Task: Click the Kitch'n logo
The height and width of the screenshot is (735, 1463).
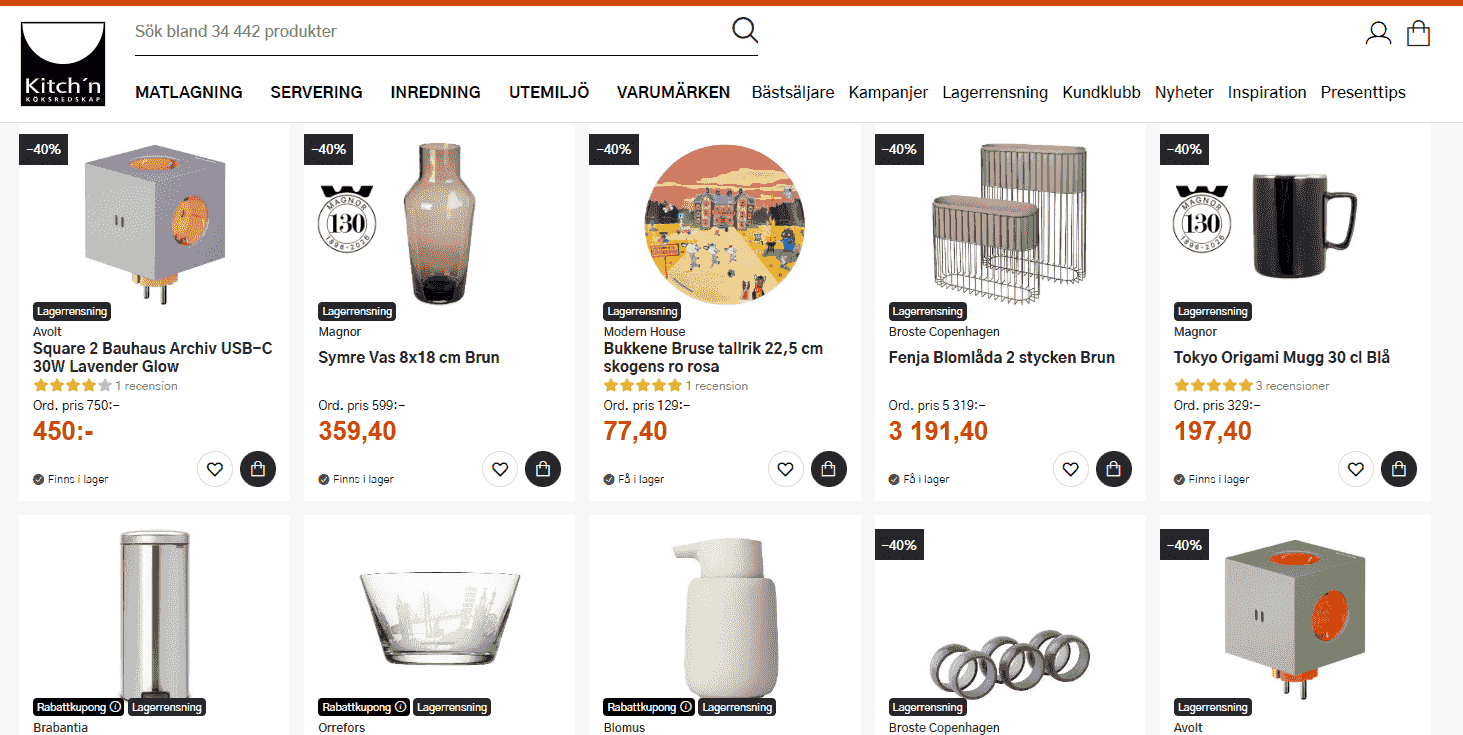Action: pos(62,64)
